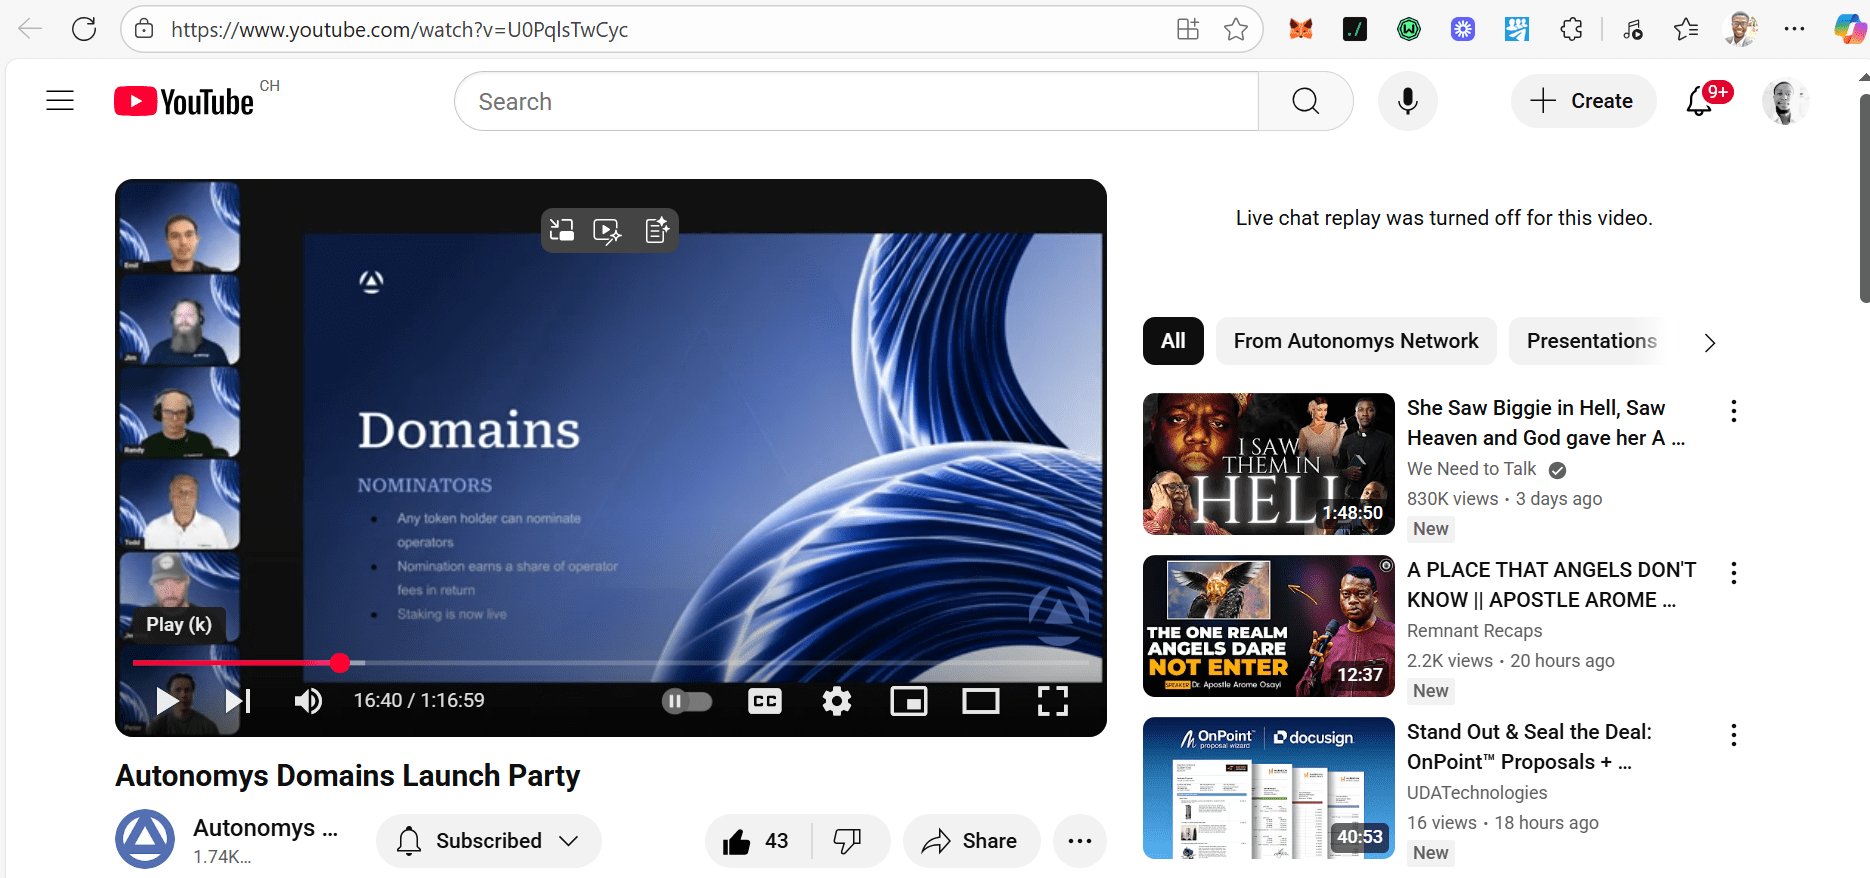The image size is (1870, 878).
Task: Open the browser settings and more menu
Action: click(x=1795, y=29)
